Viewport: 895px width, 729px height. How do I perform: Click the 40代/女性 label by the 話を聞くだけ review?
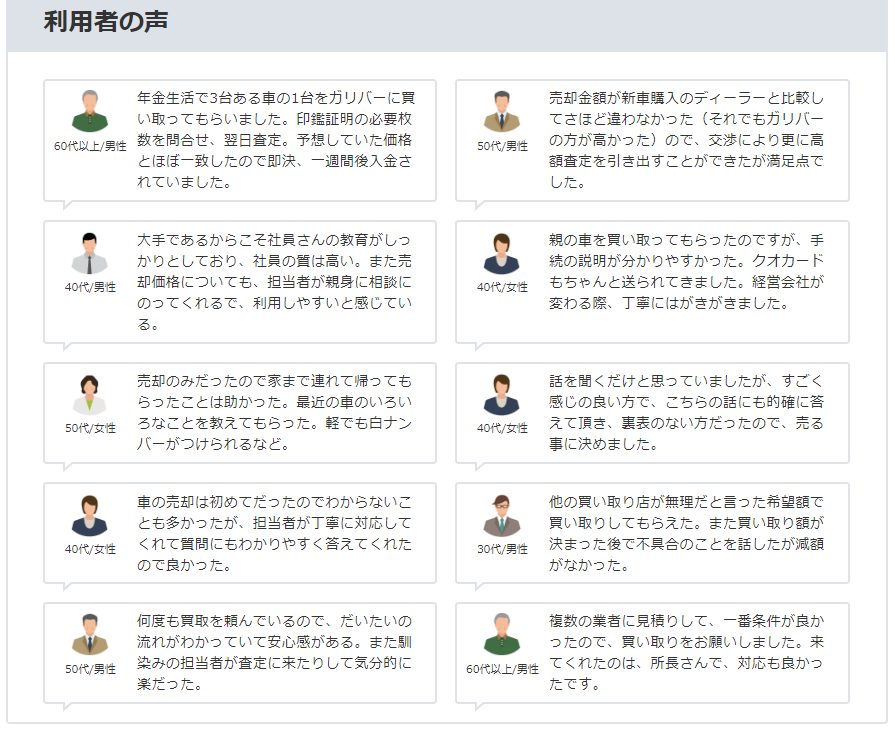tap(502, 428)
